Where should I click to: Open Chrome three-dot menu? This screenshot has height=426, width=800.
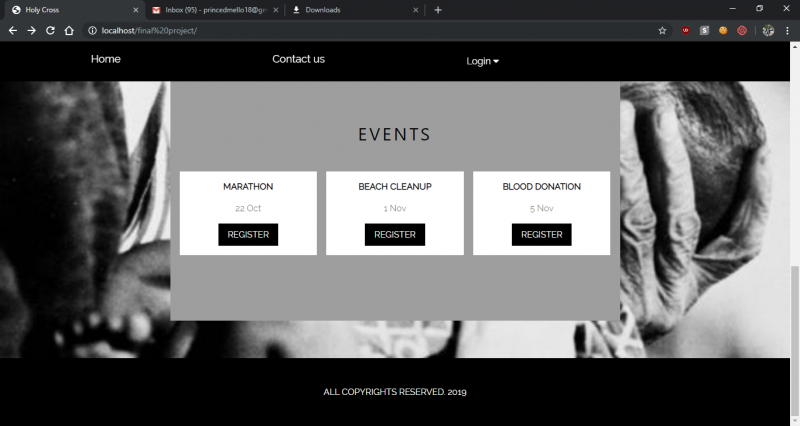787,31
